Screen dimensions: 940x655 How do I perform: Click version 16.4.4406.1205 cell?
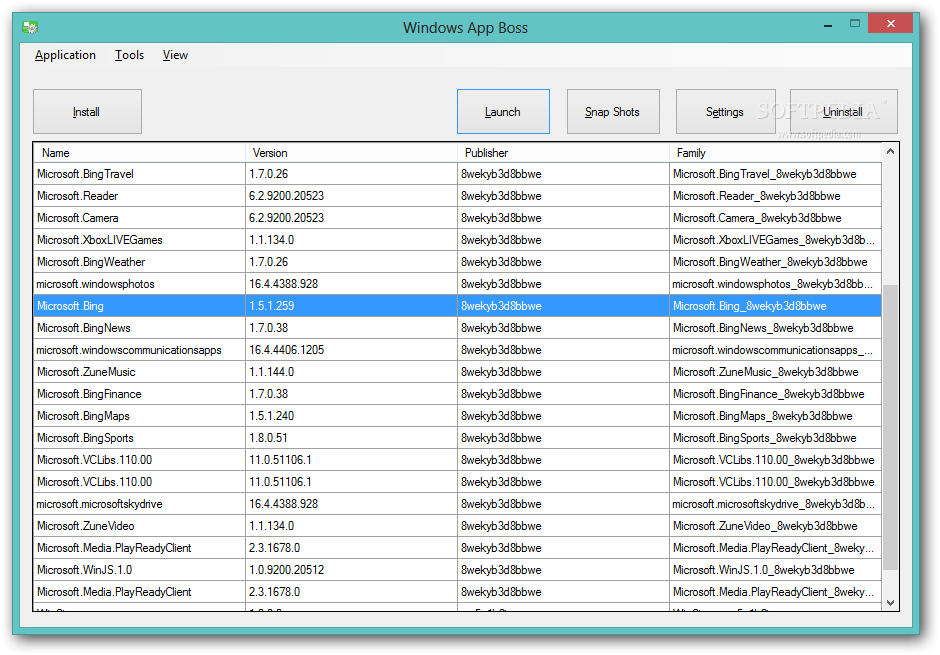coord(351,350)
